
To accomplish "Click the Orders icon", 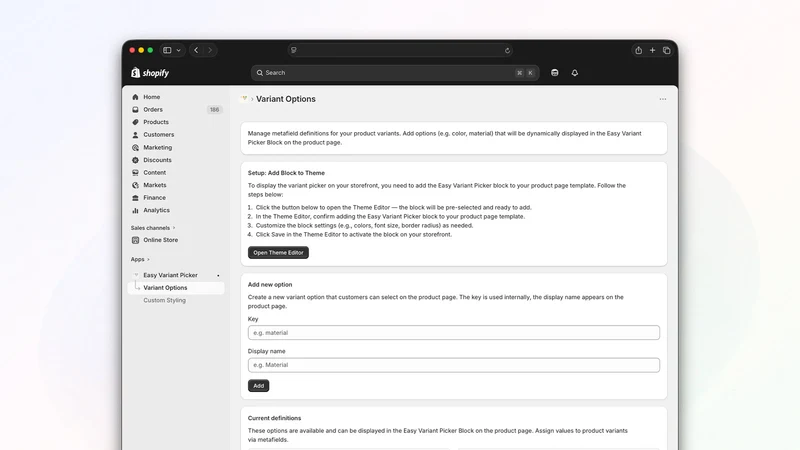I will point(135,110).
